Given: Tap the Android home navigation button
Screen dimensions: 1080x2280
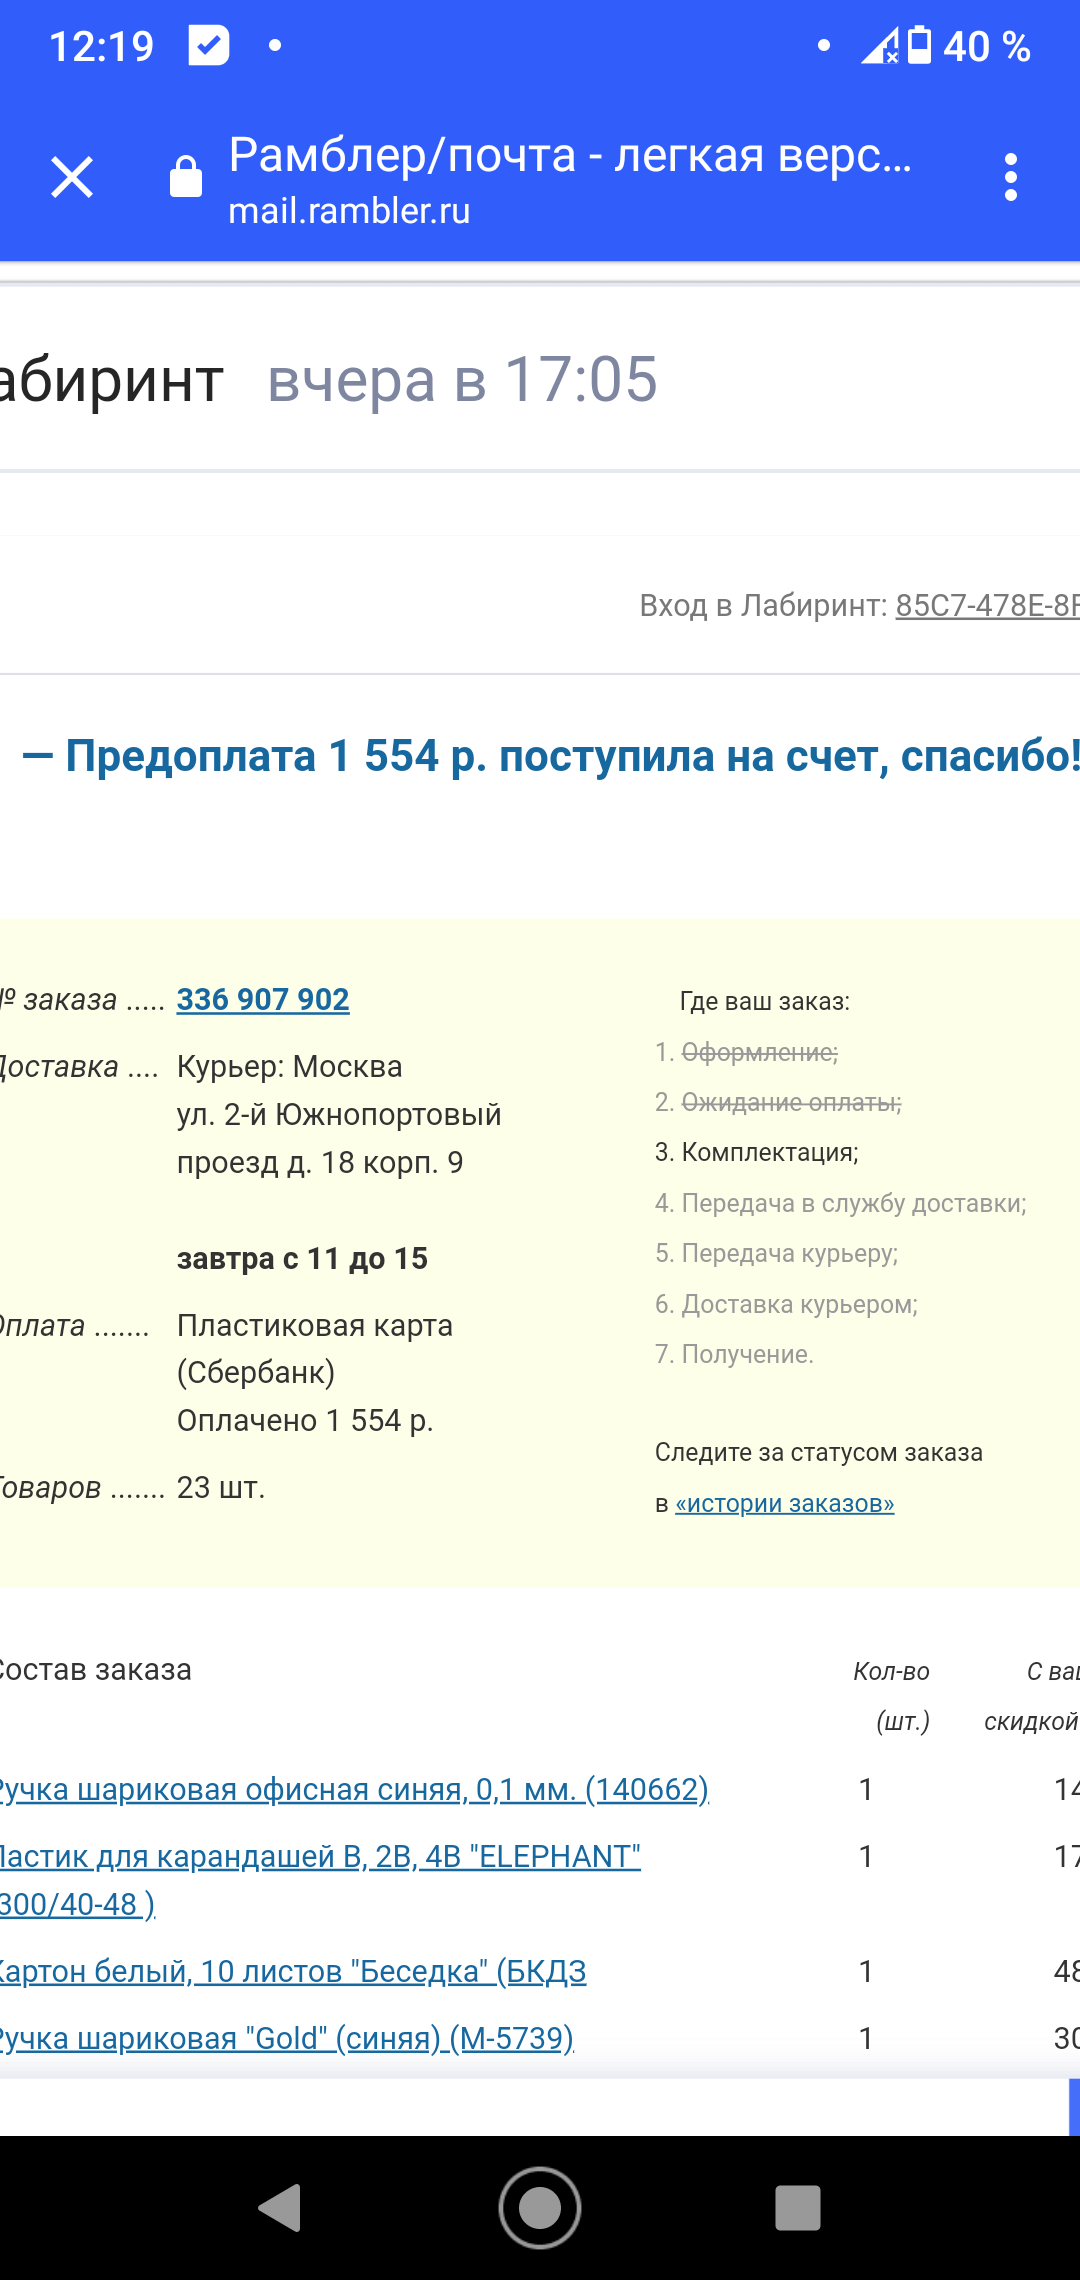Looking at the screenshot, I should tap(540, 2207).
